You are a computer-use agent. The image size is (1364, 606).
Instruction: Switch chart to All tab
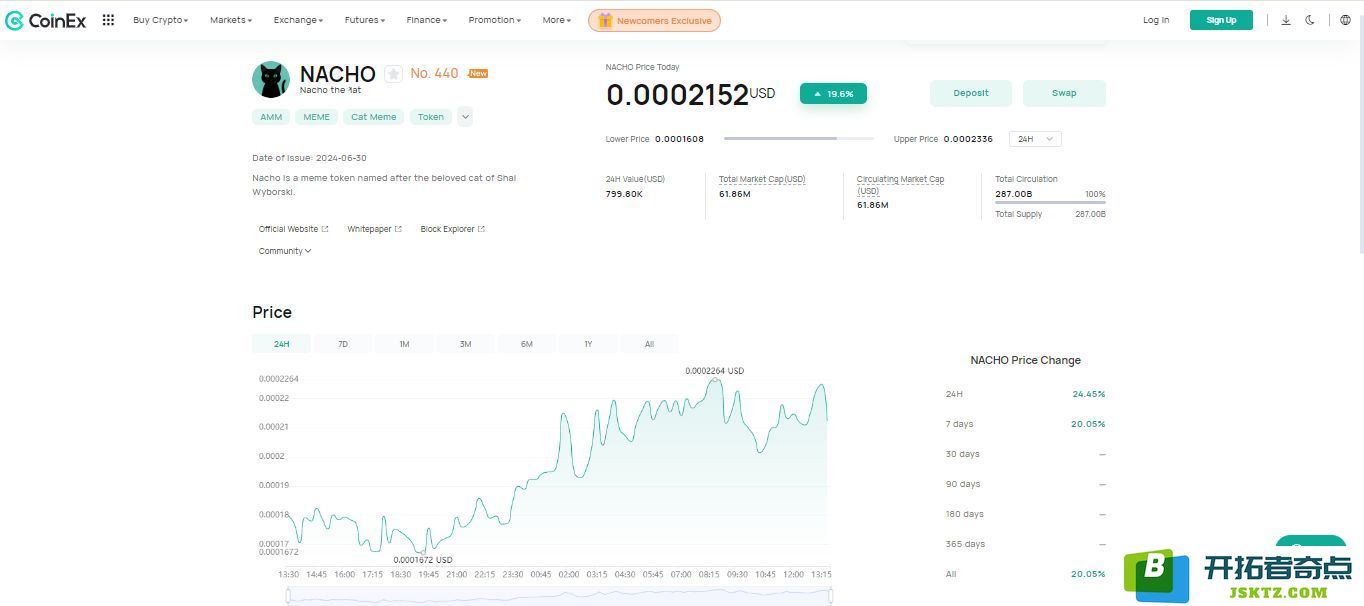point(649,344)
